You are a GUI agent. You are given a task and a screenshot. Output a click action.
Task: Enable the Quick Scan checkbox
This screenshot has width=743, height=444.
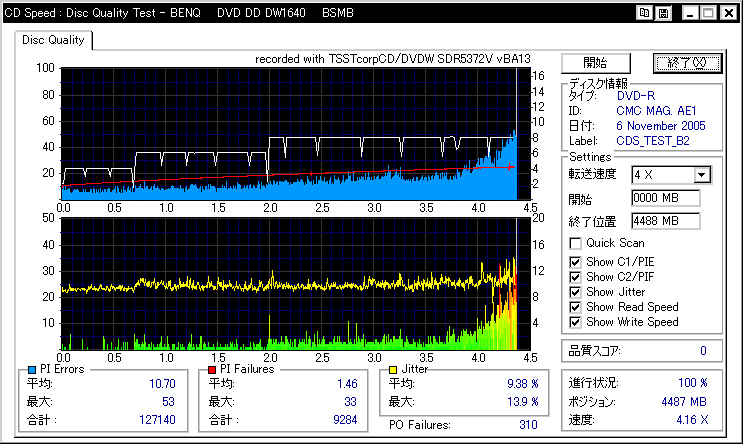[575, 244]
